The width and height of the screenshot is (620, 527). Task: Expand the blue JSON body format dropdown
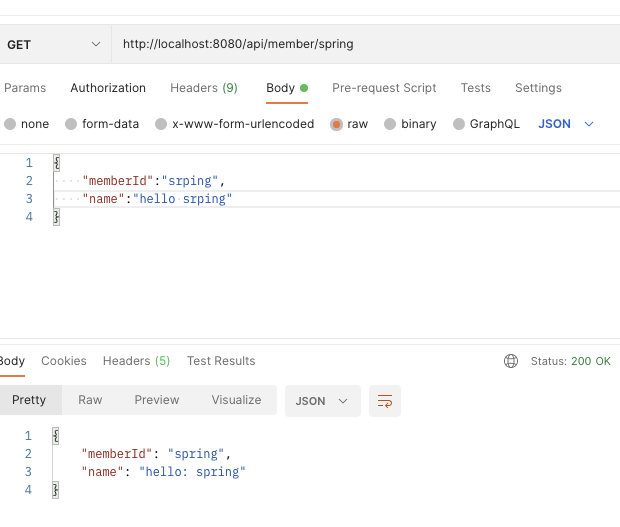(x=566, y=124)
